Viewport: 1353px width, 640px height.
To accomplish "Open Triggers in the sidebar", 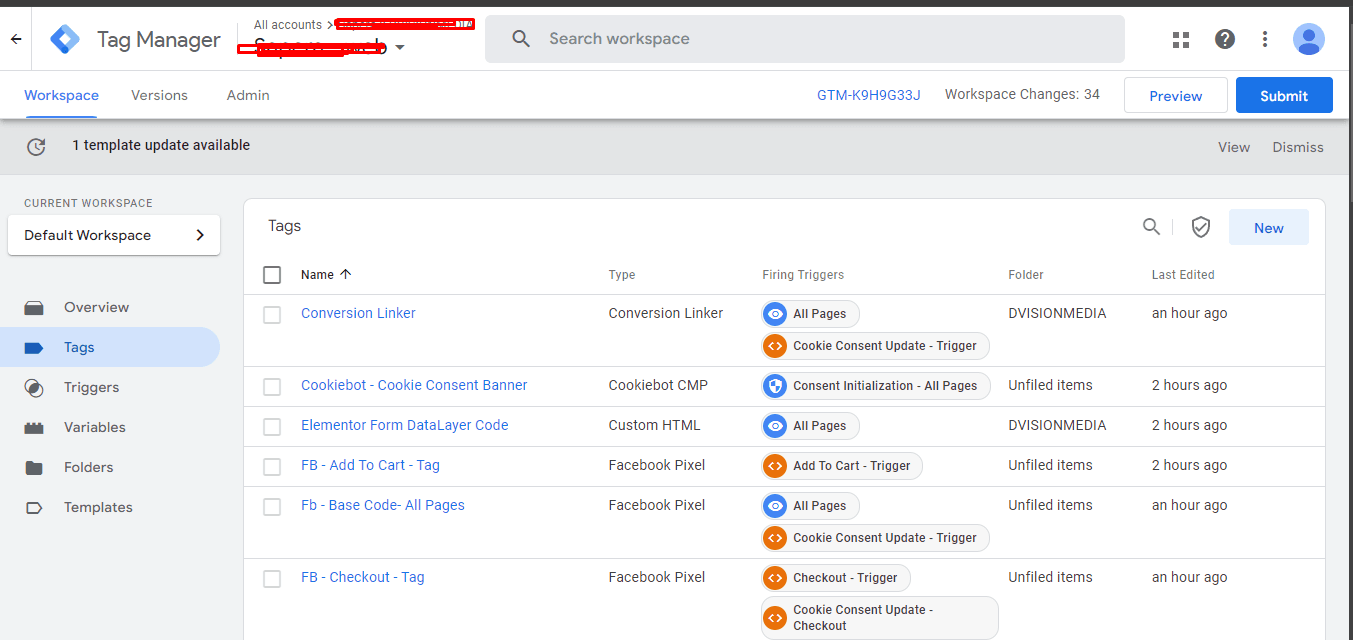I will [92, 387].
